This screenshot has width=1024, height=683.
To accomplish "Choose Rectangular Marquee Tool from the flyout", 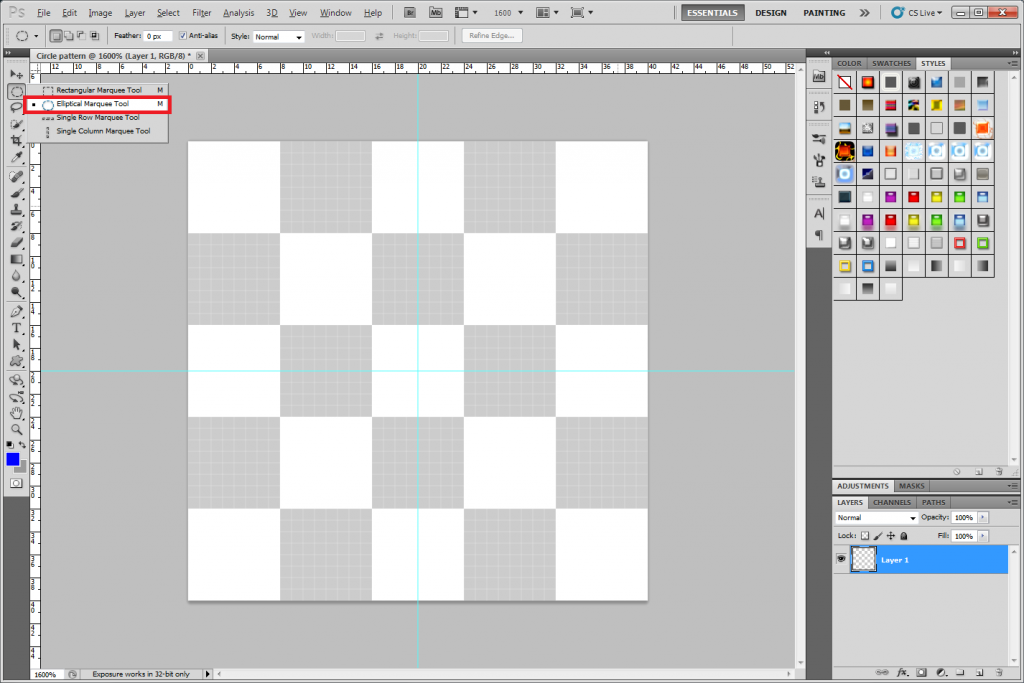I will tap(98, 90).
